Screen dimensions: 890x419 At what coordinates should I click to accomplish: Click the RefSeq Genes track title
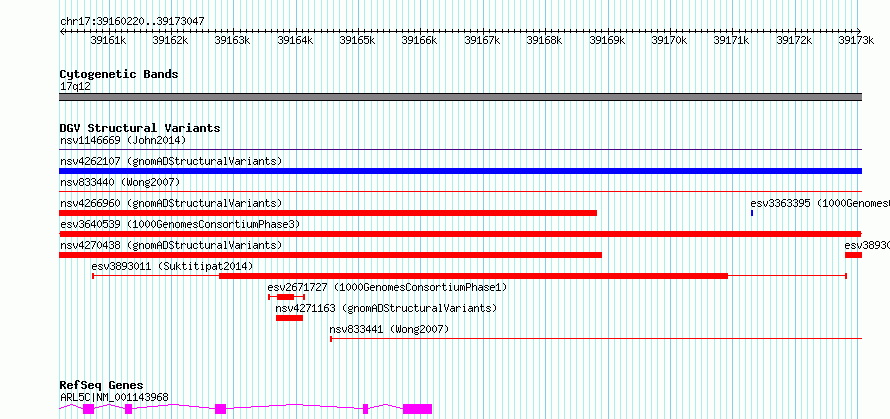(102, 386)
